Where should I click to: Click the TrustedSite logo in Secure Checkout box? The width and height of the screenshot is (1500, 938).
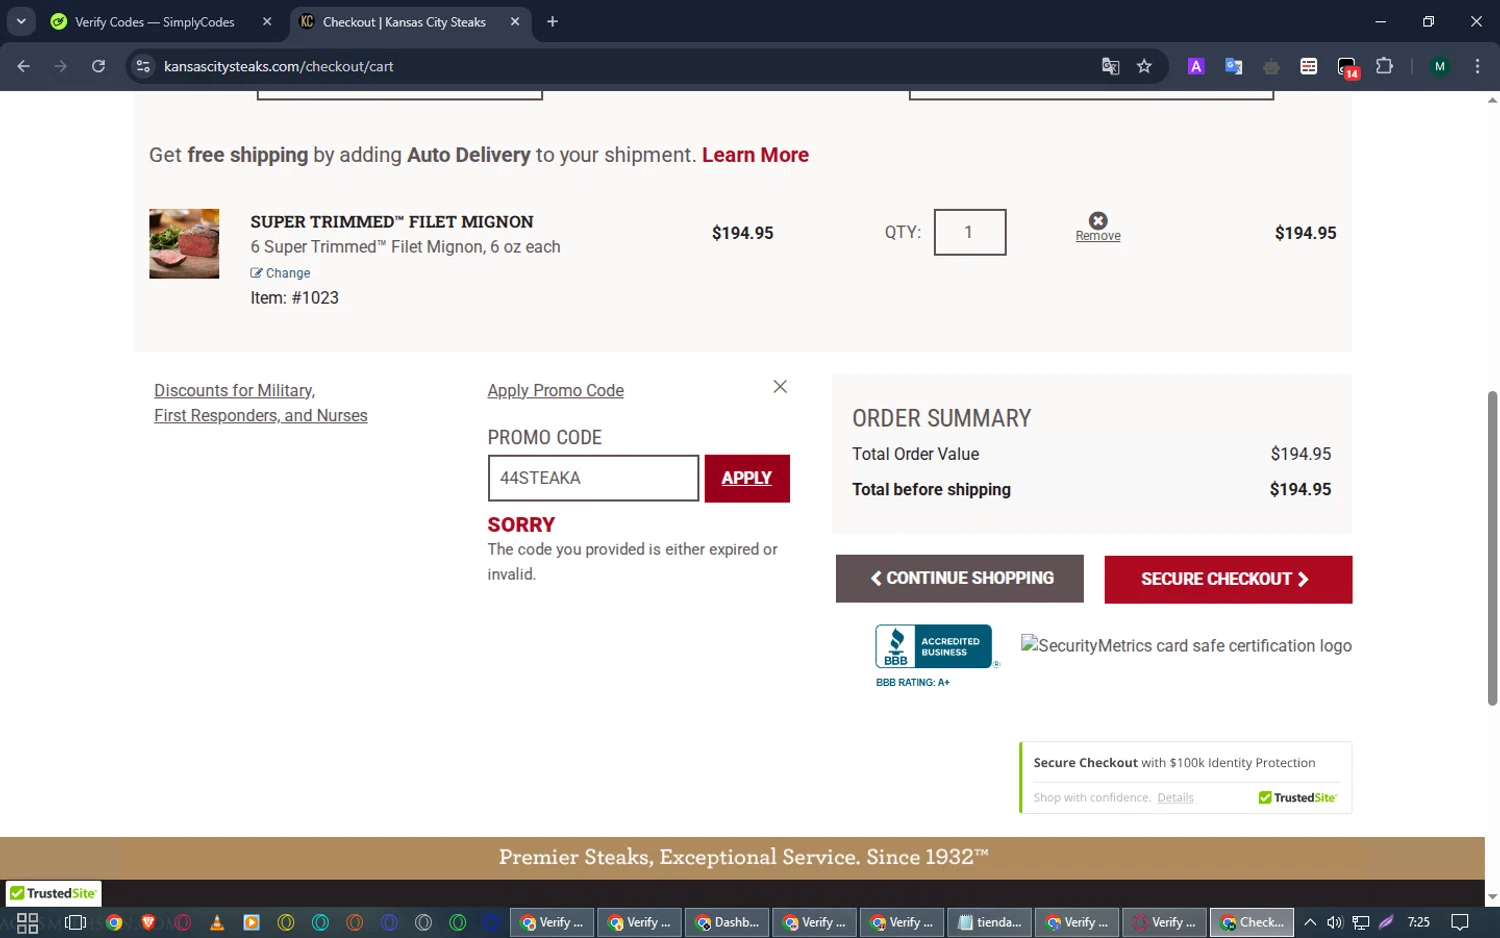pyautogui.click(x=1297, y=798)
